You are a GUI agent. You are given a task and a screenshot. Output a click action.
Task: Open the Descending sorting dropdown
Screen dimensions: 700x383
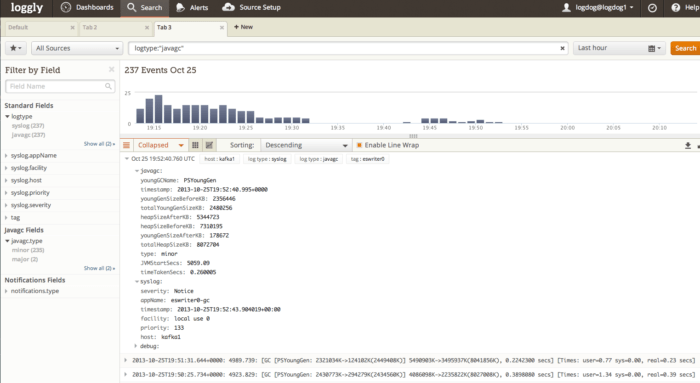click(x=306, y=145)
